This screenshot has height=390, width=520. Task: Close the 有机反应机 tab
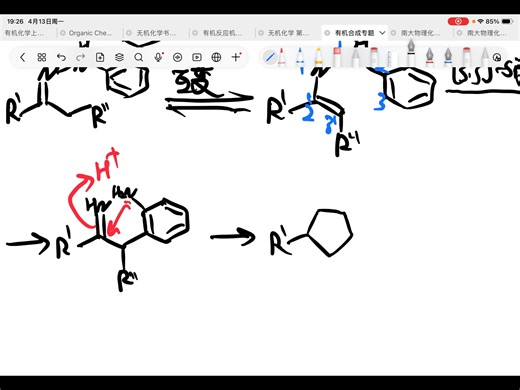195,33
